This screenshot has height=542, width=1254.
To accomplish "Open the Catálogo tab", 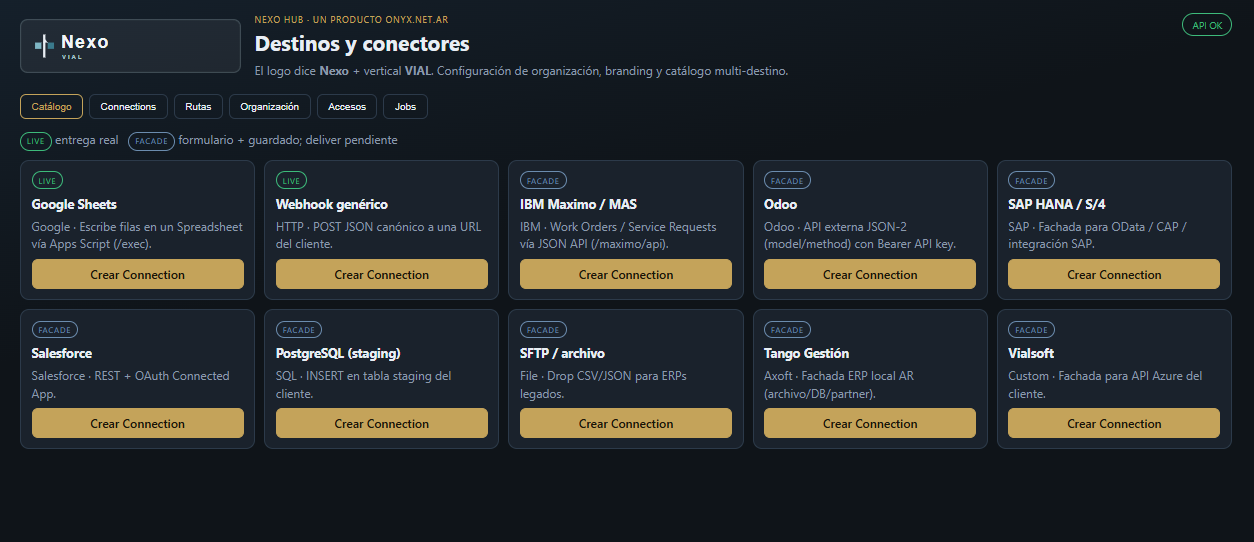I will 51,106.
